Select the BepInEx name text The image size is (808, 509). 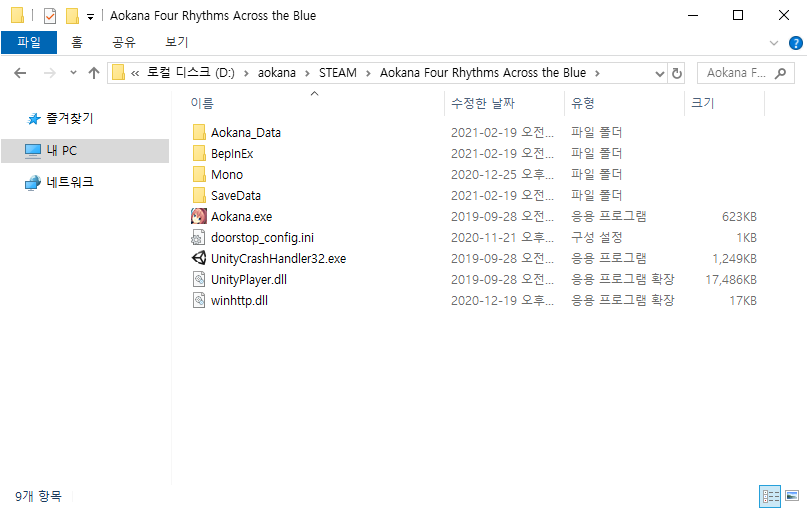[x=232, y=154]
